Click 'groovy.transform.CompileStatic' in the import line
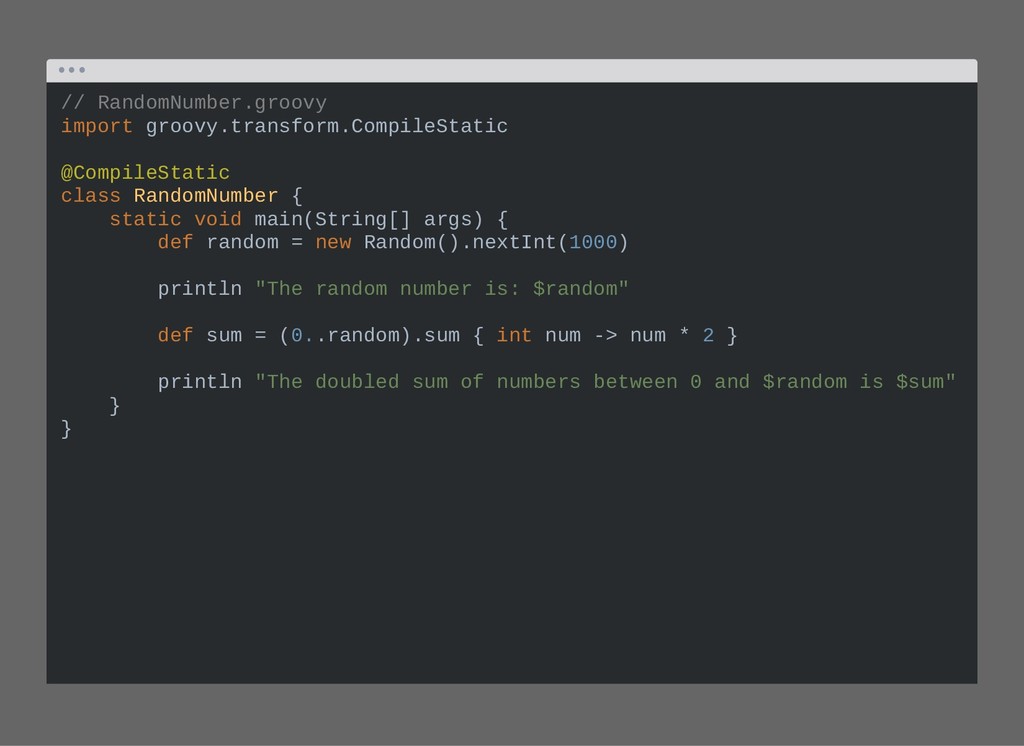Screen dimensions: 1024x746 pos(327,126)
